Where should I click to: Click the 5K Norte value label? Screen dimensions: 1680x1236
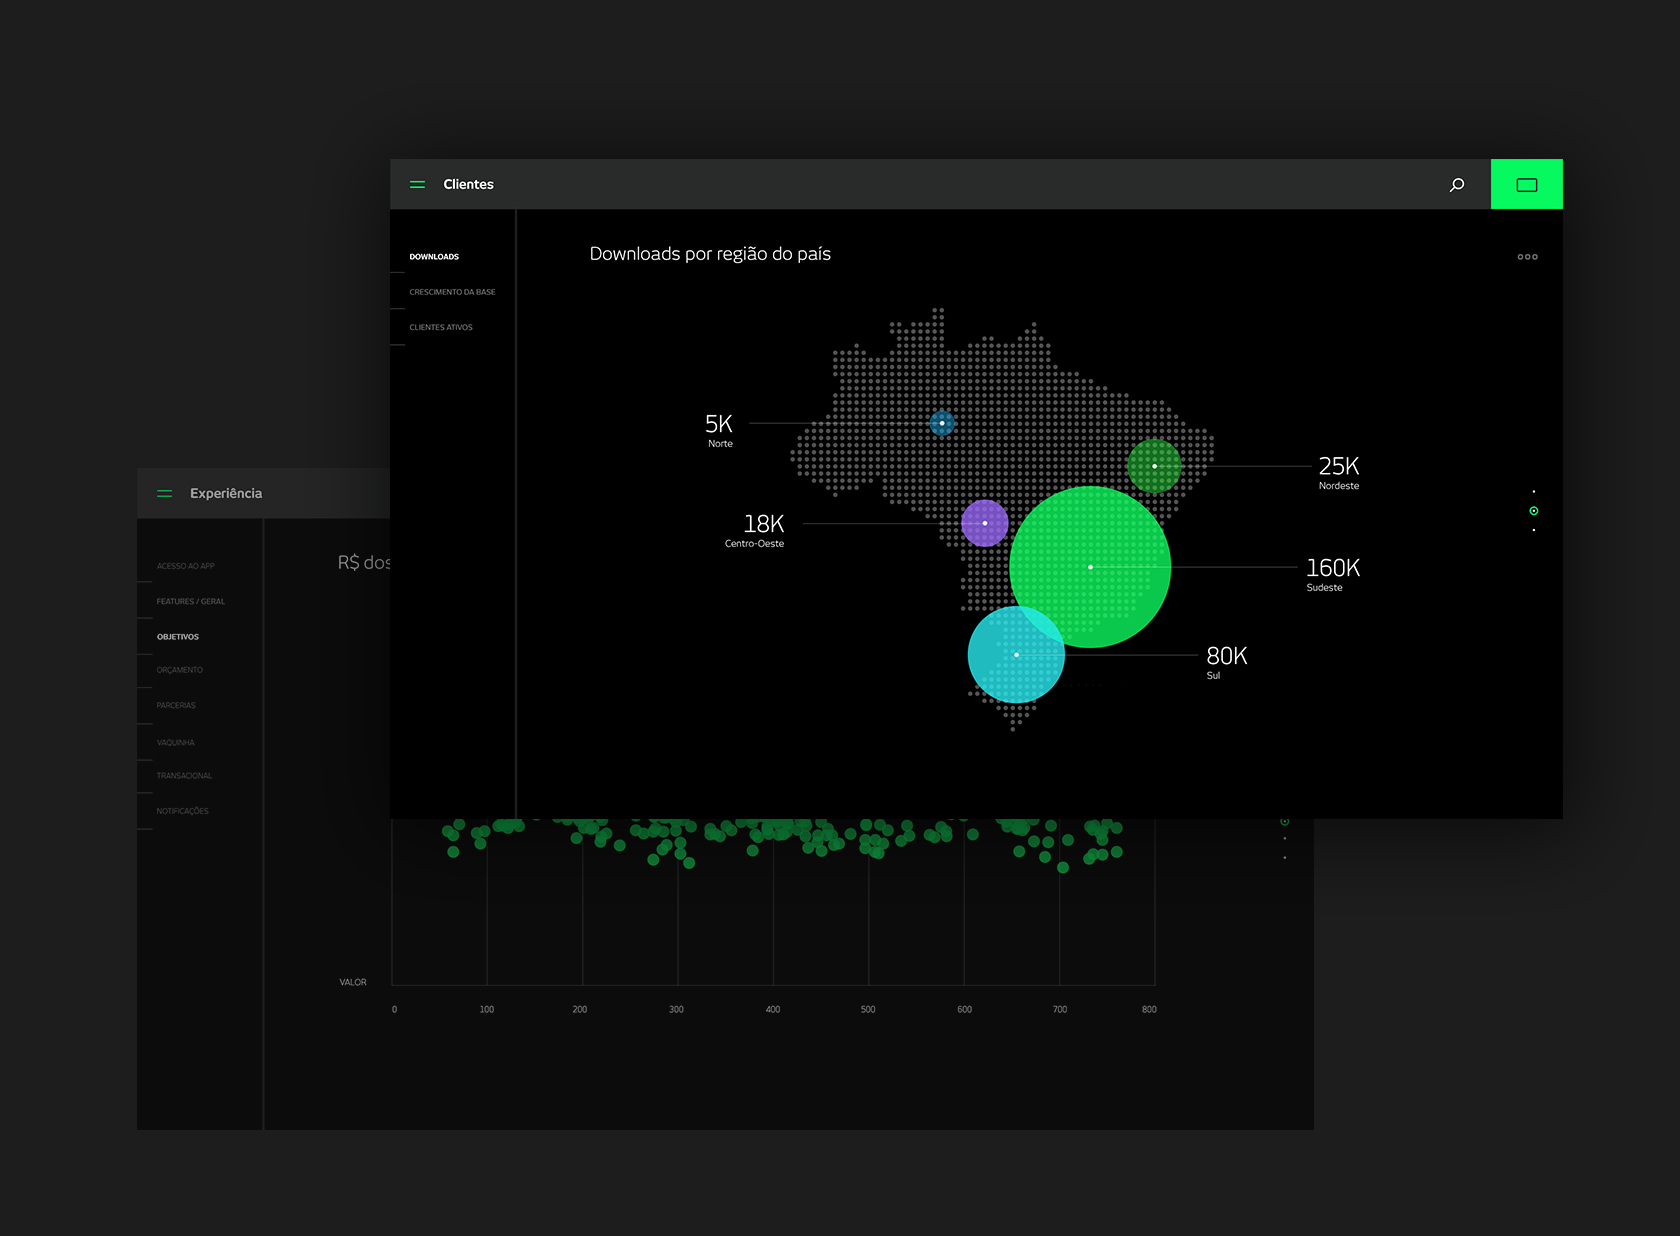tap(719, 430)
